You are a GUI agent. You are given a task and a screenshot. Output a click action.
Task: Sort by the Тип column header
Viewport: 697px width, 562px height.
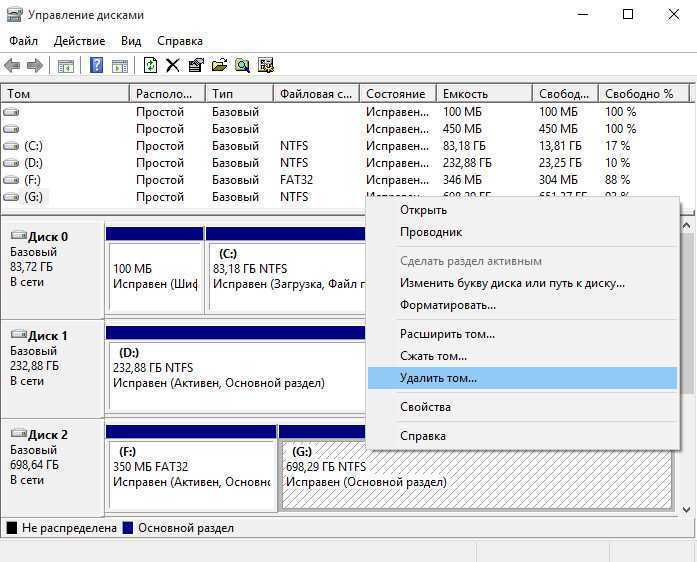point(239,94)
